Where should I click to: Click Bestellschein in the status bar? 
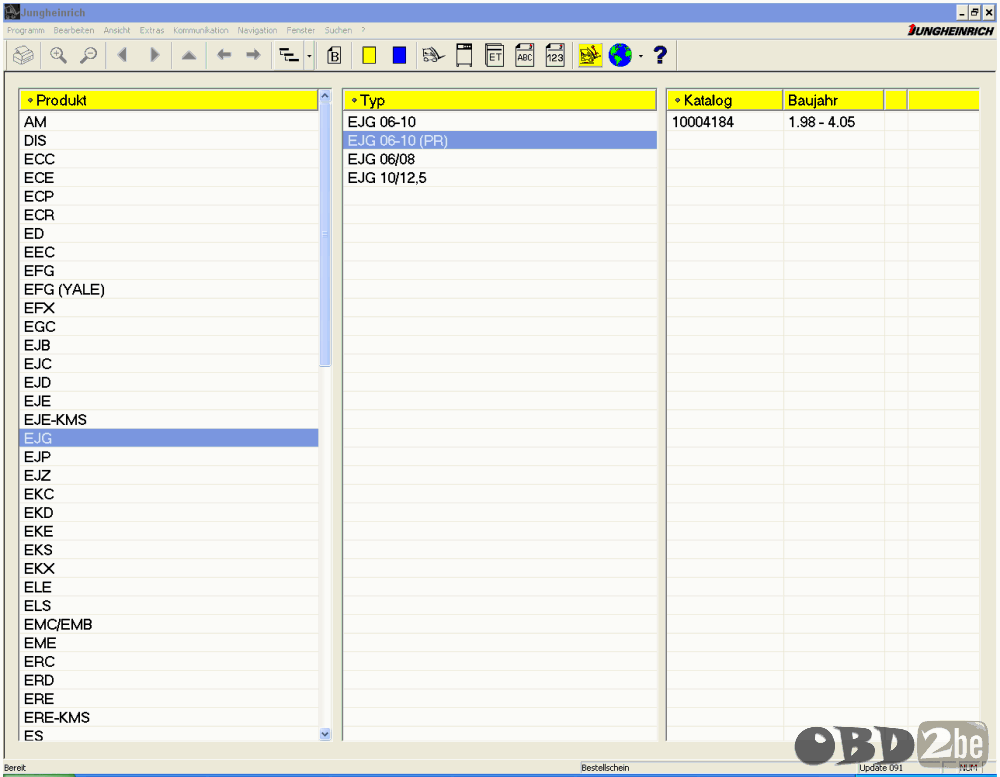(605, 768)
